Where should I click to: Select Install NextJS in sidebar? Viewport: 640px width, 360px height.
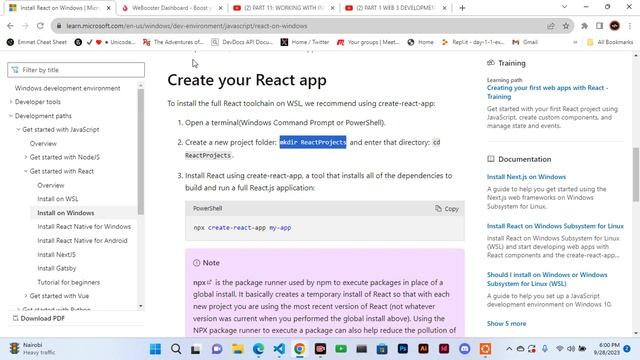[x=56, y=254]
